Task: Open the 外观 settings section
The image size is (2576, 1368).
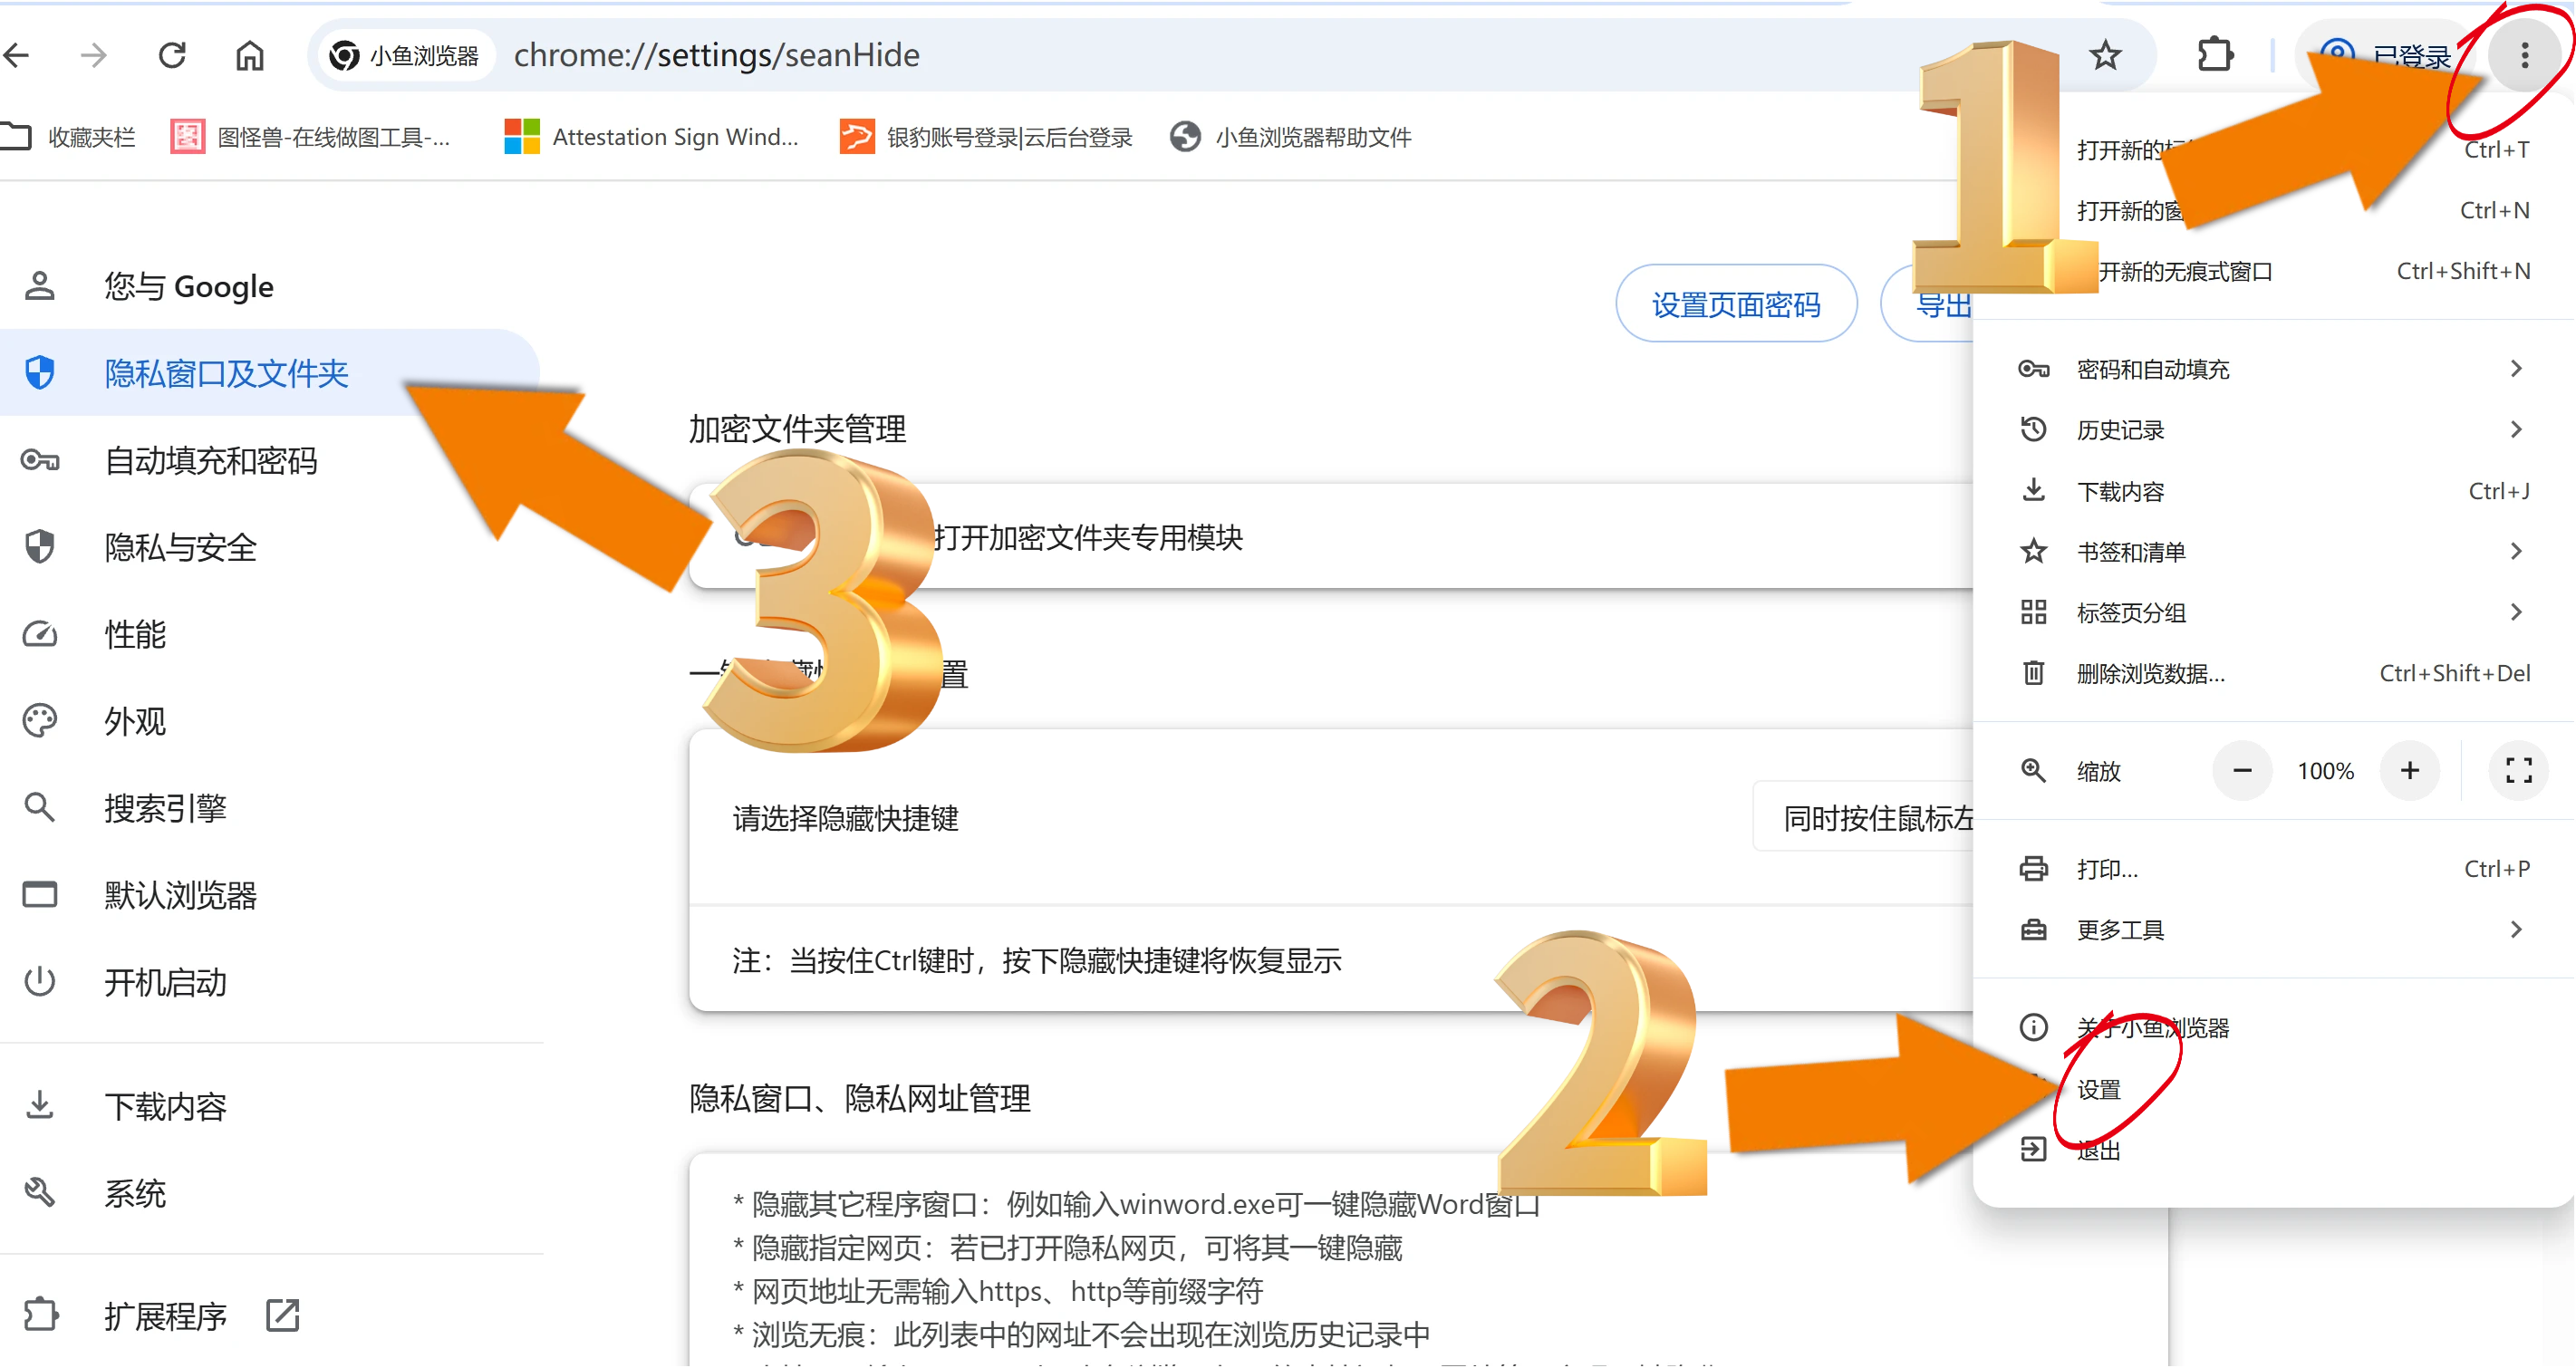Action: pyautogui.click(x=270, y=721)
